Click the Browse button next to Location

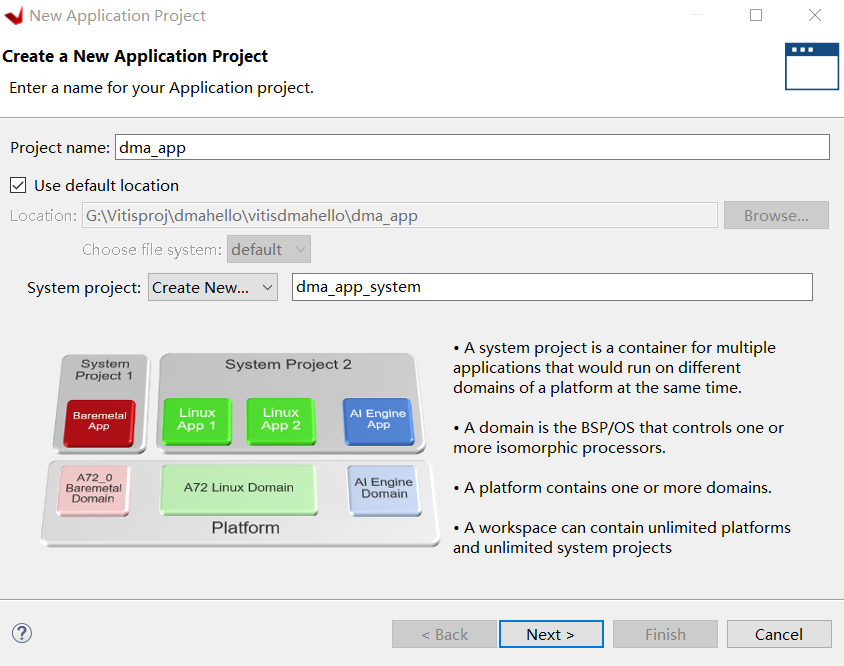pos(776,215)
